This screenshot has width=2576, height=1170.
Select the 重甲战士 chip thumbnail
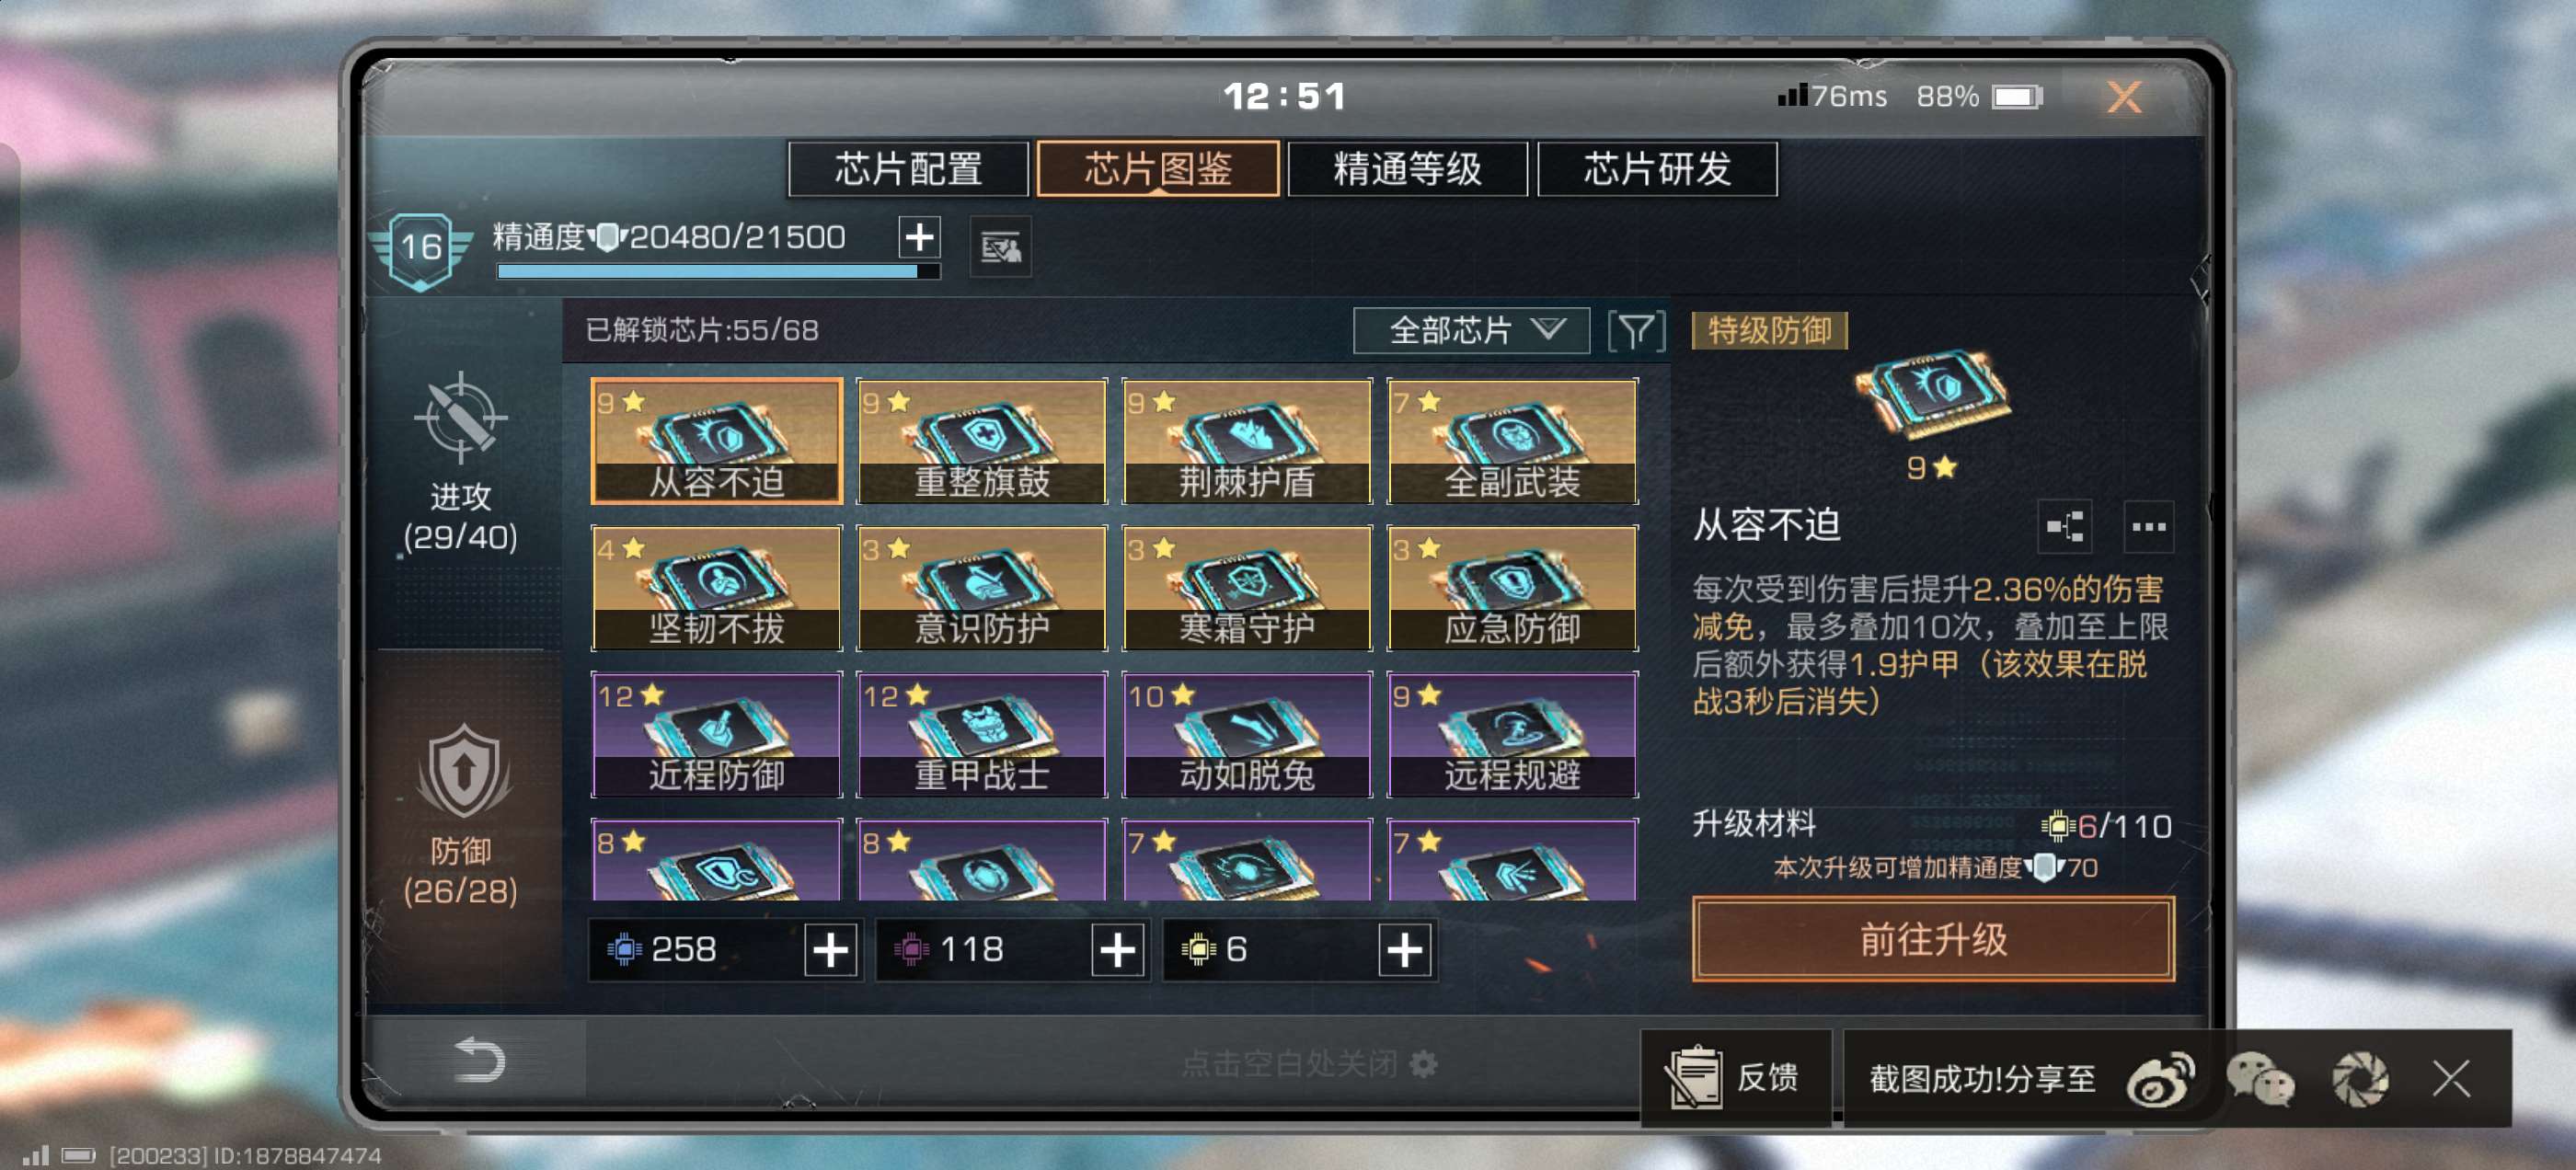click(982, 735)
